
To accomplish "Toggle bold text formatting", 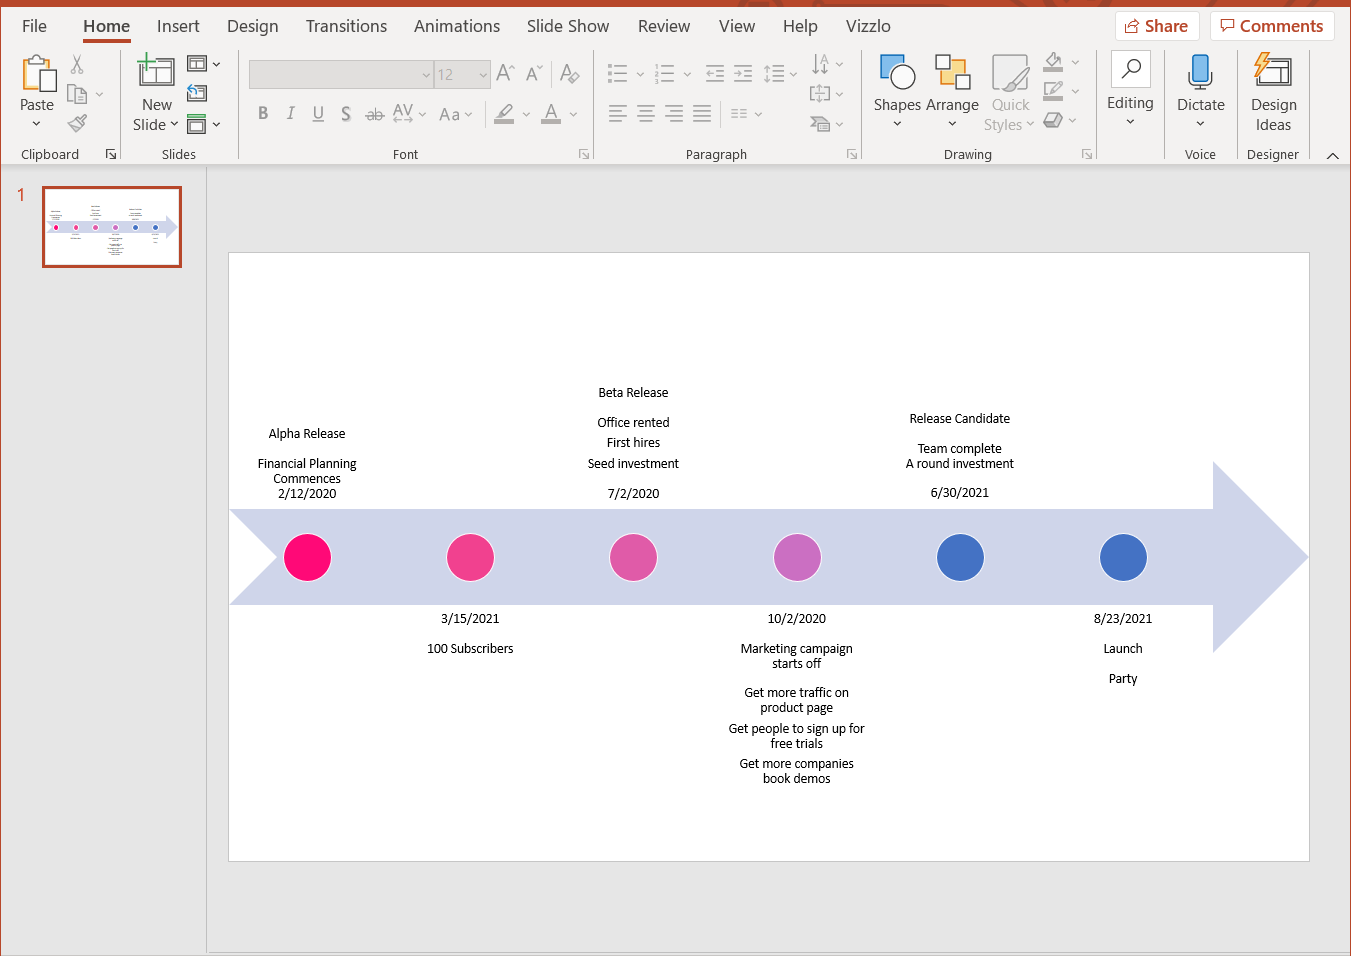I will tap(263, 113).
